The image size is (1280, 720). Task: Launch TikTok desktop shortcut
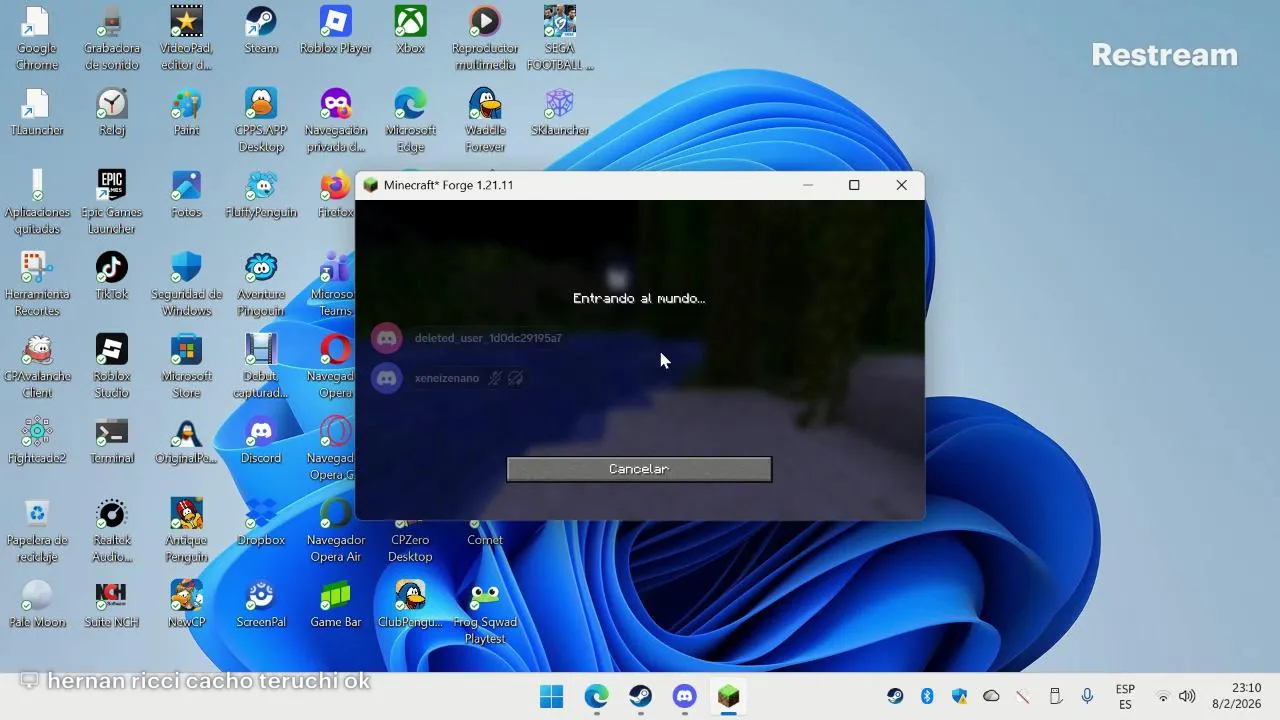pos(112,276)
